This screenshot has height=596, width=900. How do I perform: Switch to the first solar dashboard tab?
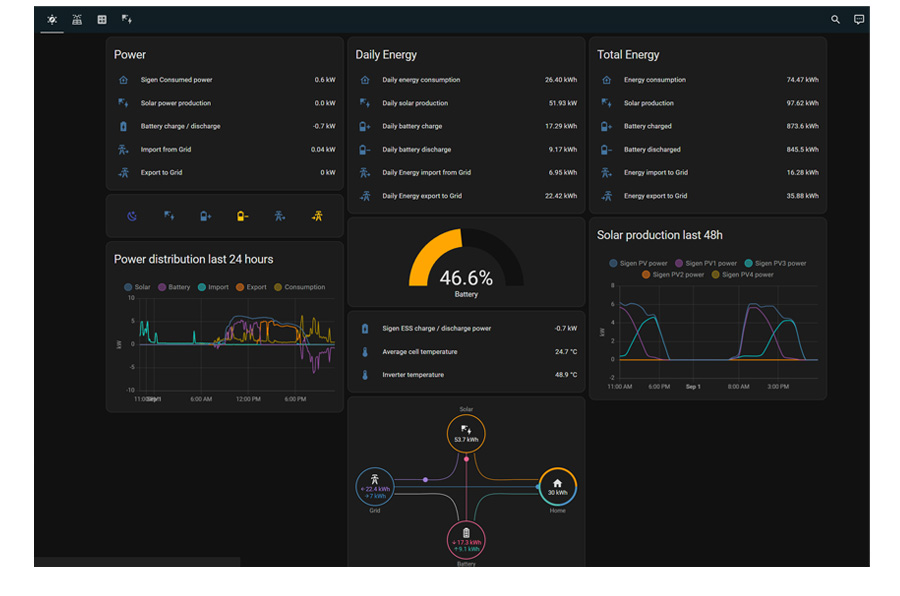52,20
